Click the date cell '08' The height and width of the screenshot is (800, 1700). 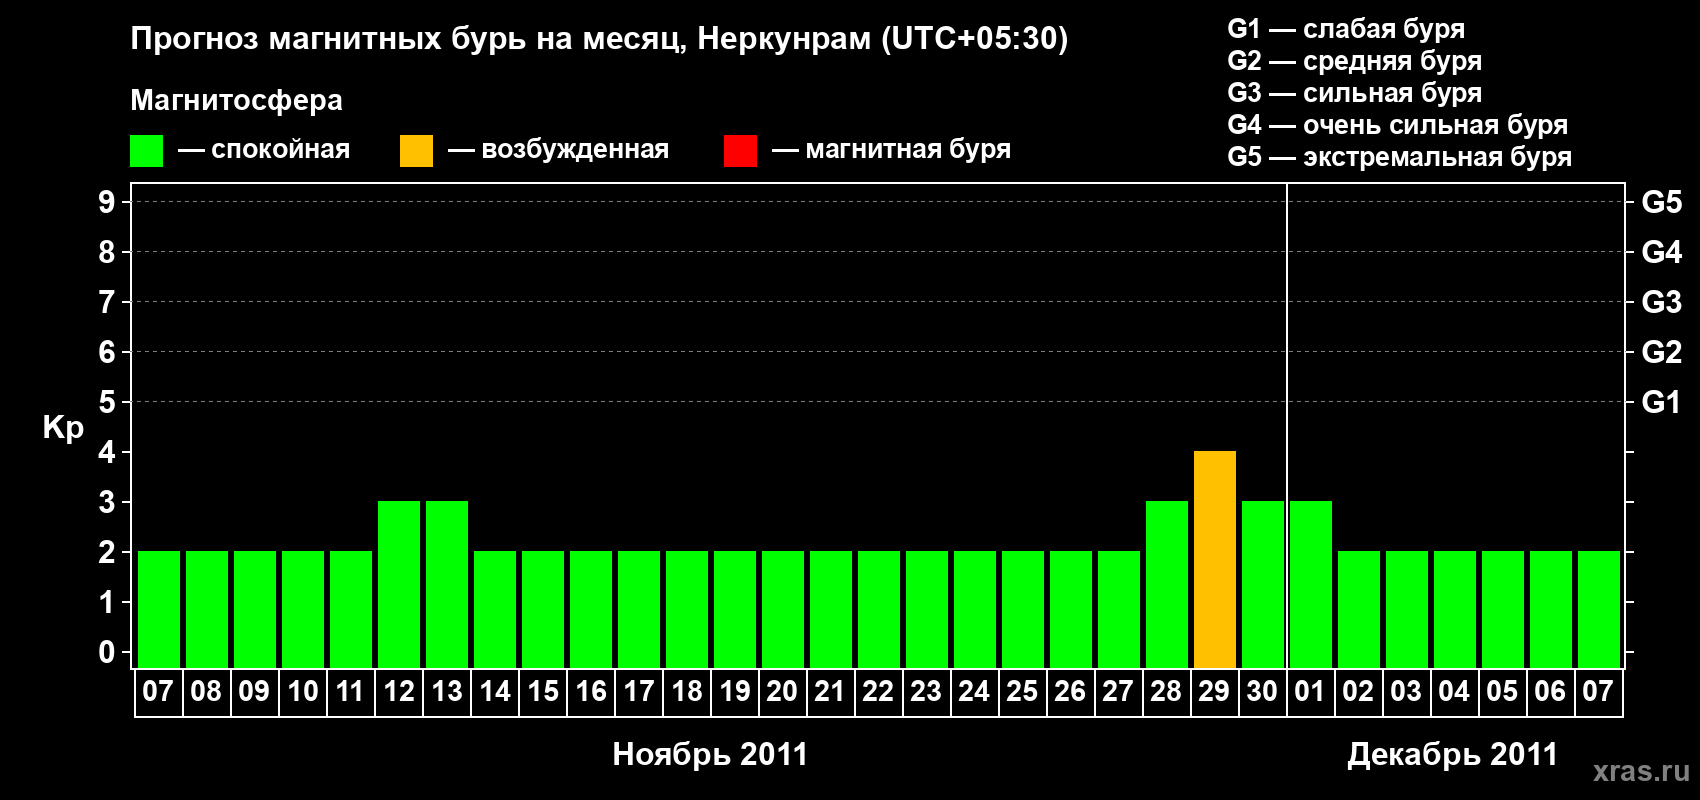point(207,692)
